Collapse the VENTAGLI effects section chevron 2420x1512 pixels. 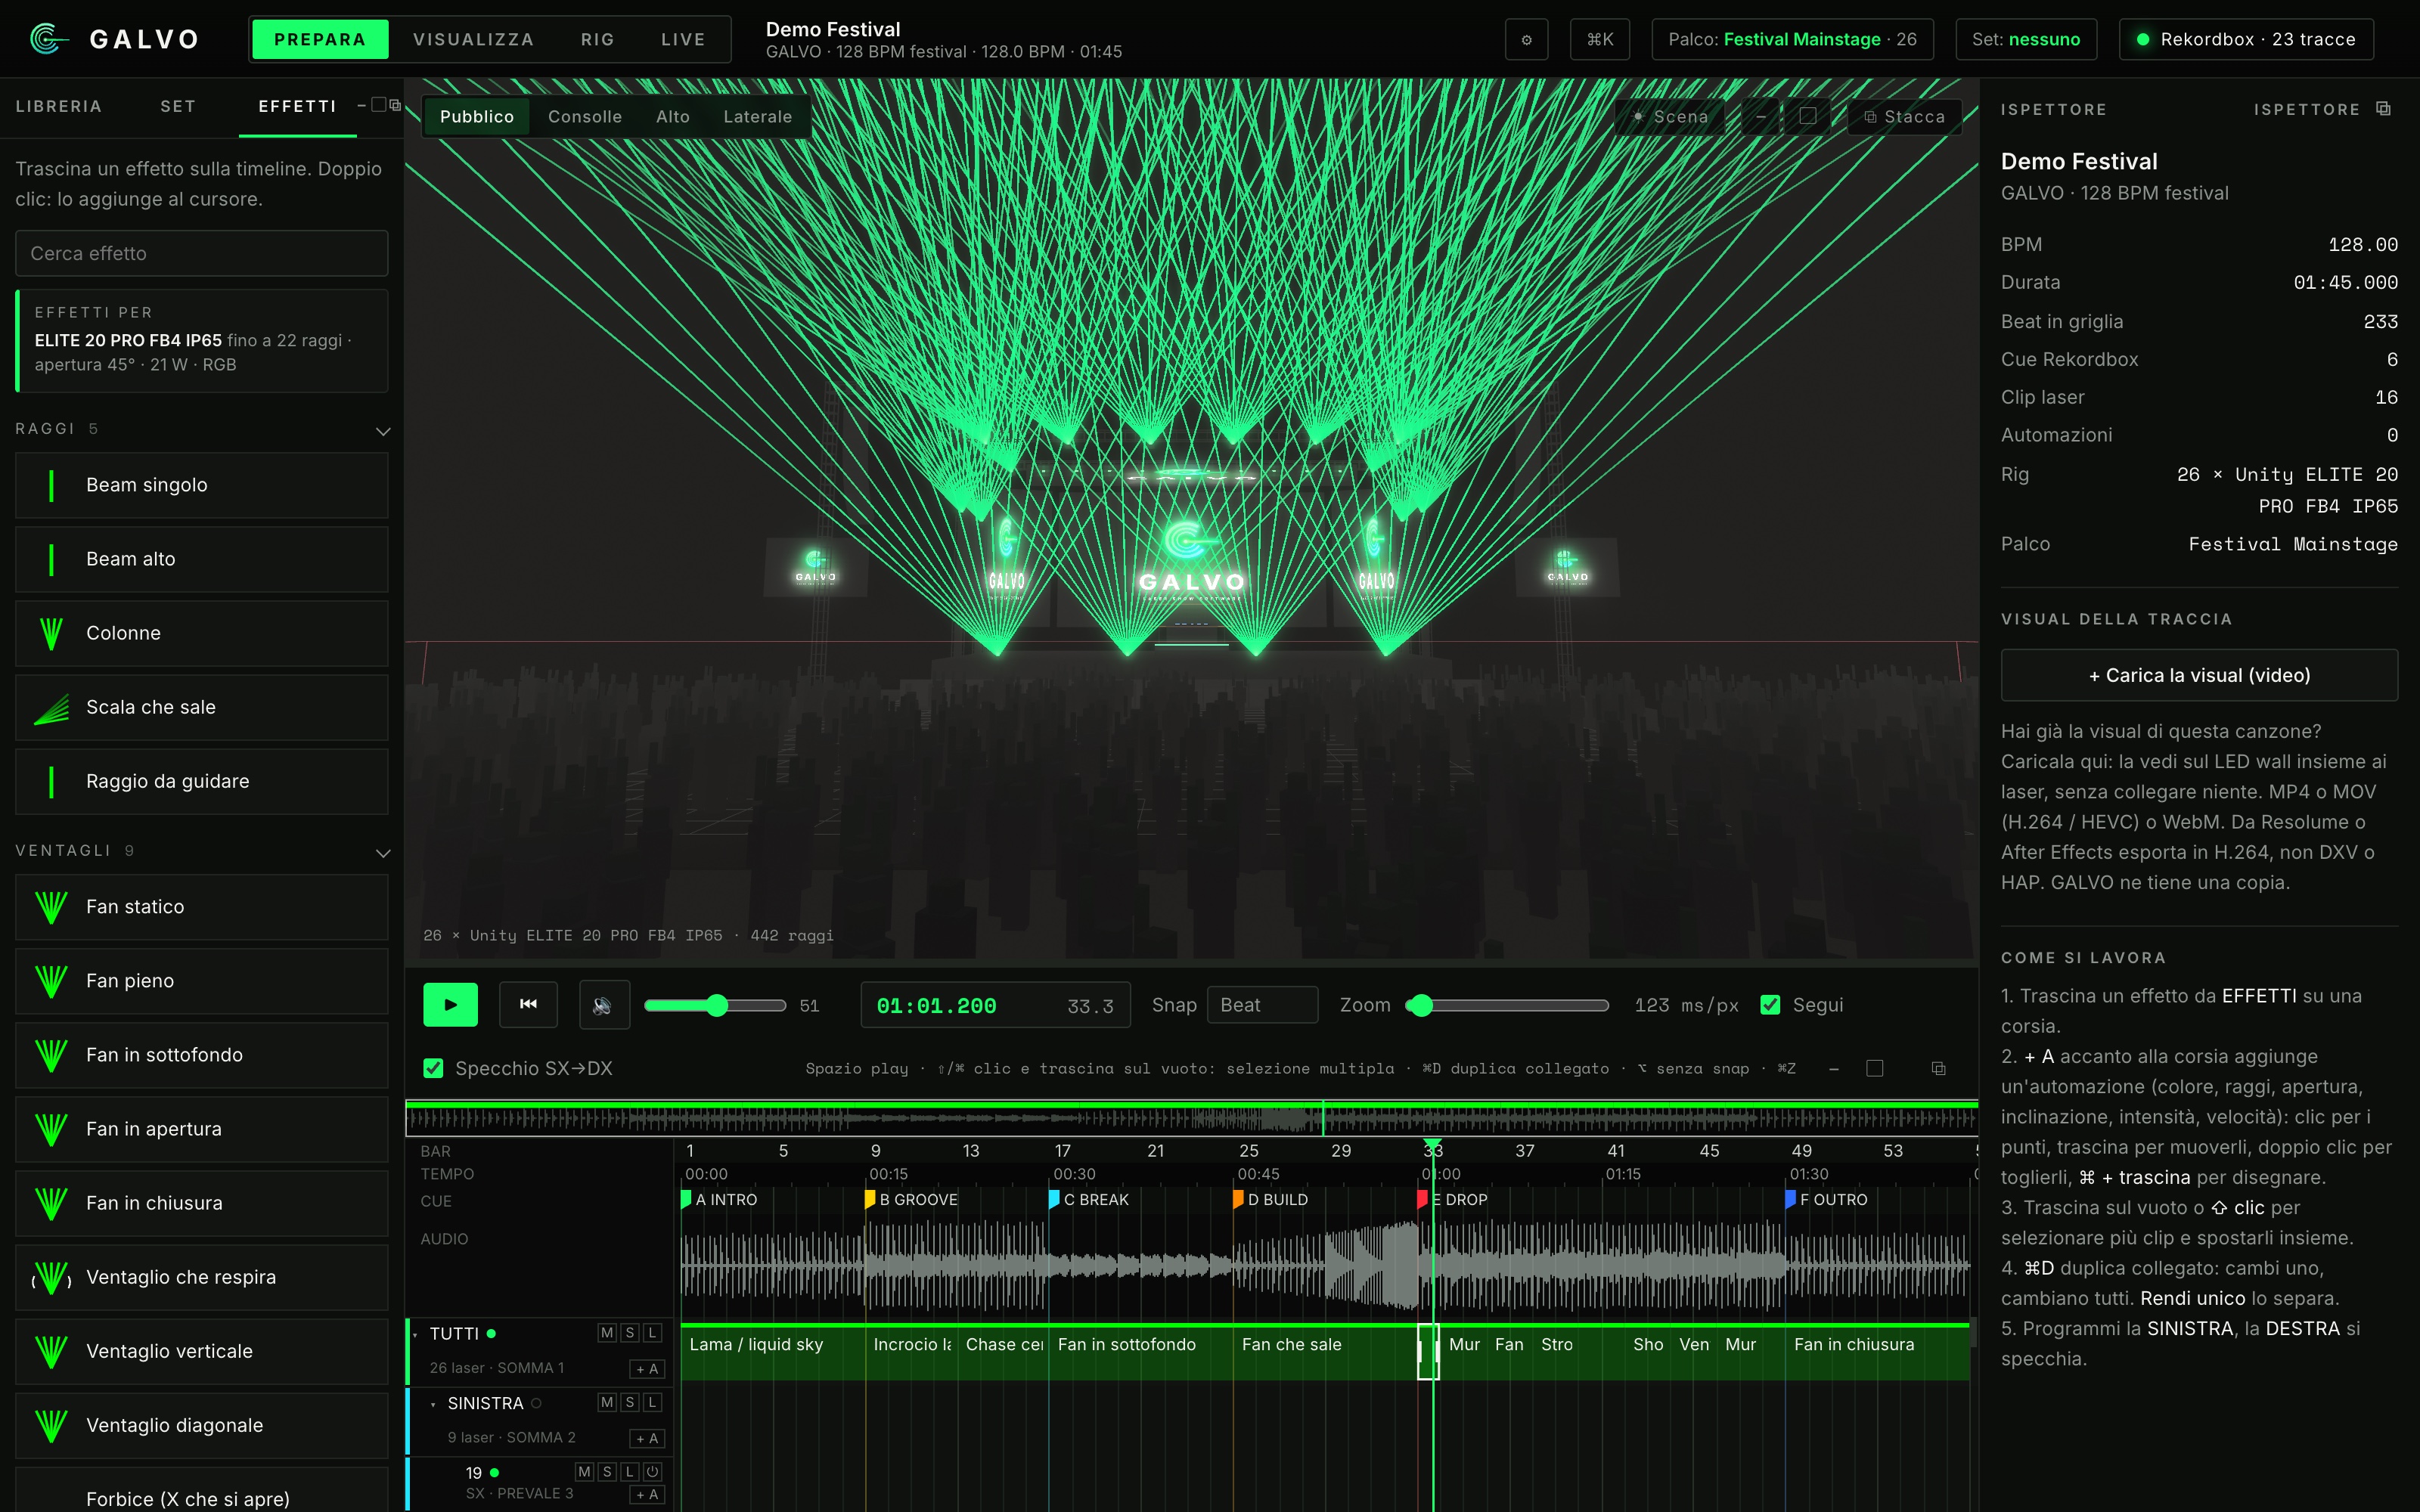(x=382, y=853)
